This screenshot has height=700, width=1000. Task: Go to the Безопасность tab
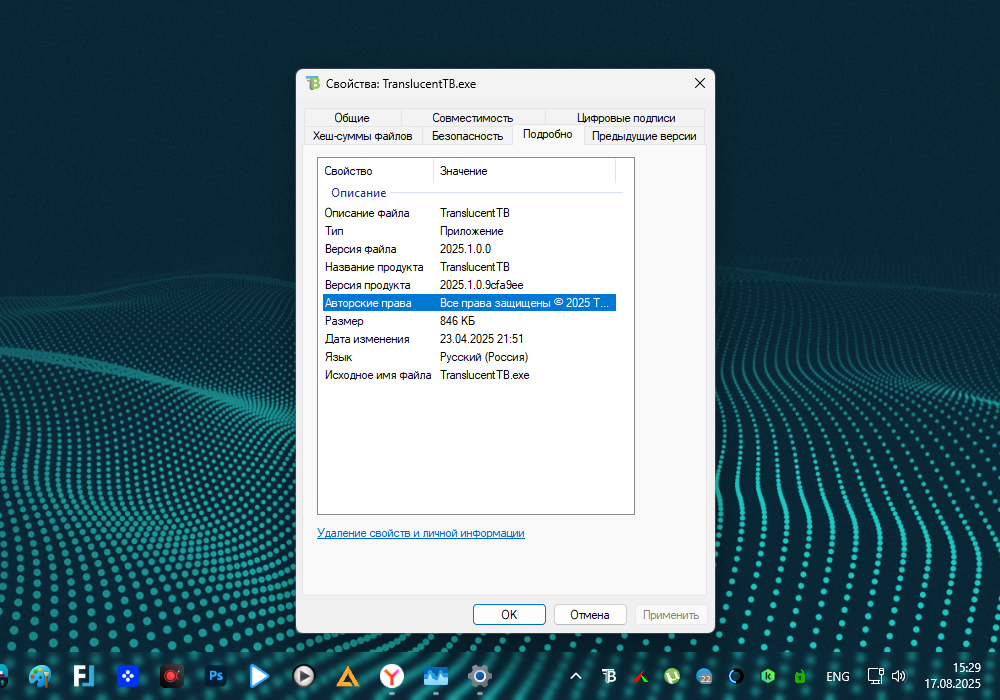(467, 136)
